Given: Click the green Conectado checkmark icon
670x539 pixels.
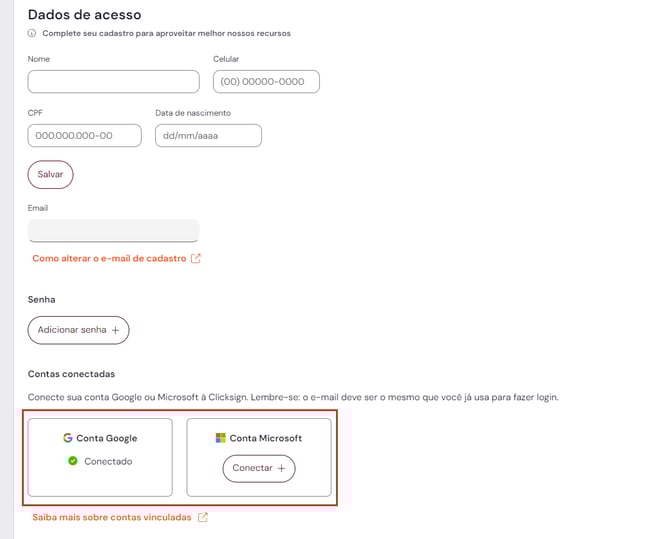Looking at the screenshot, I should (x=73, y=461).
